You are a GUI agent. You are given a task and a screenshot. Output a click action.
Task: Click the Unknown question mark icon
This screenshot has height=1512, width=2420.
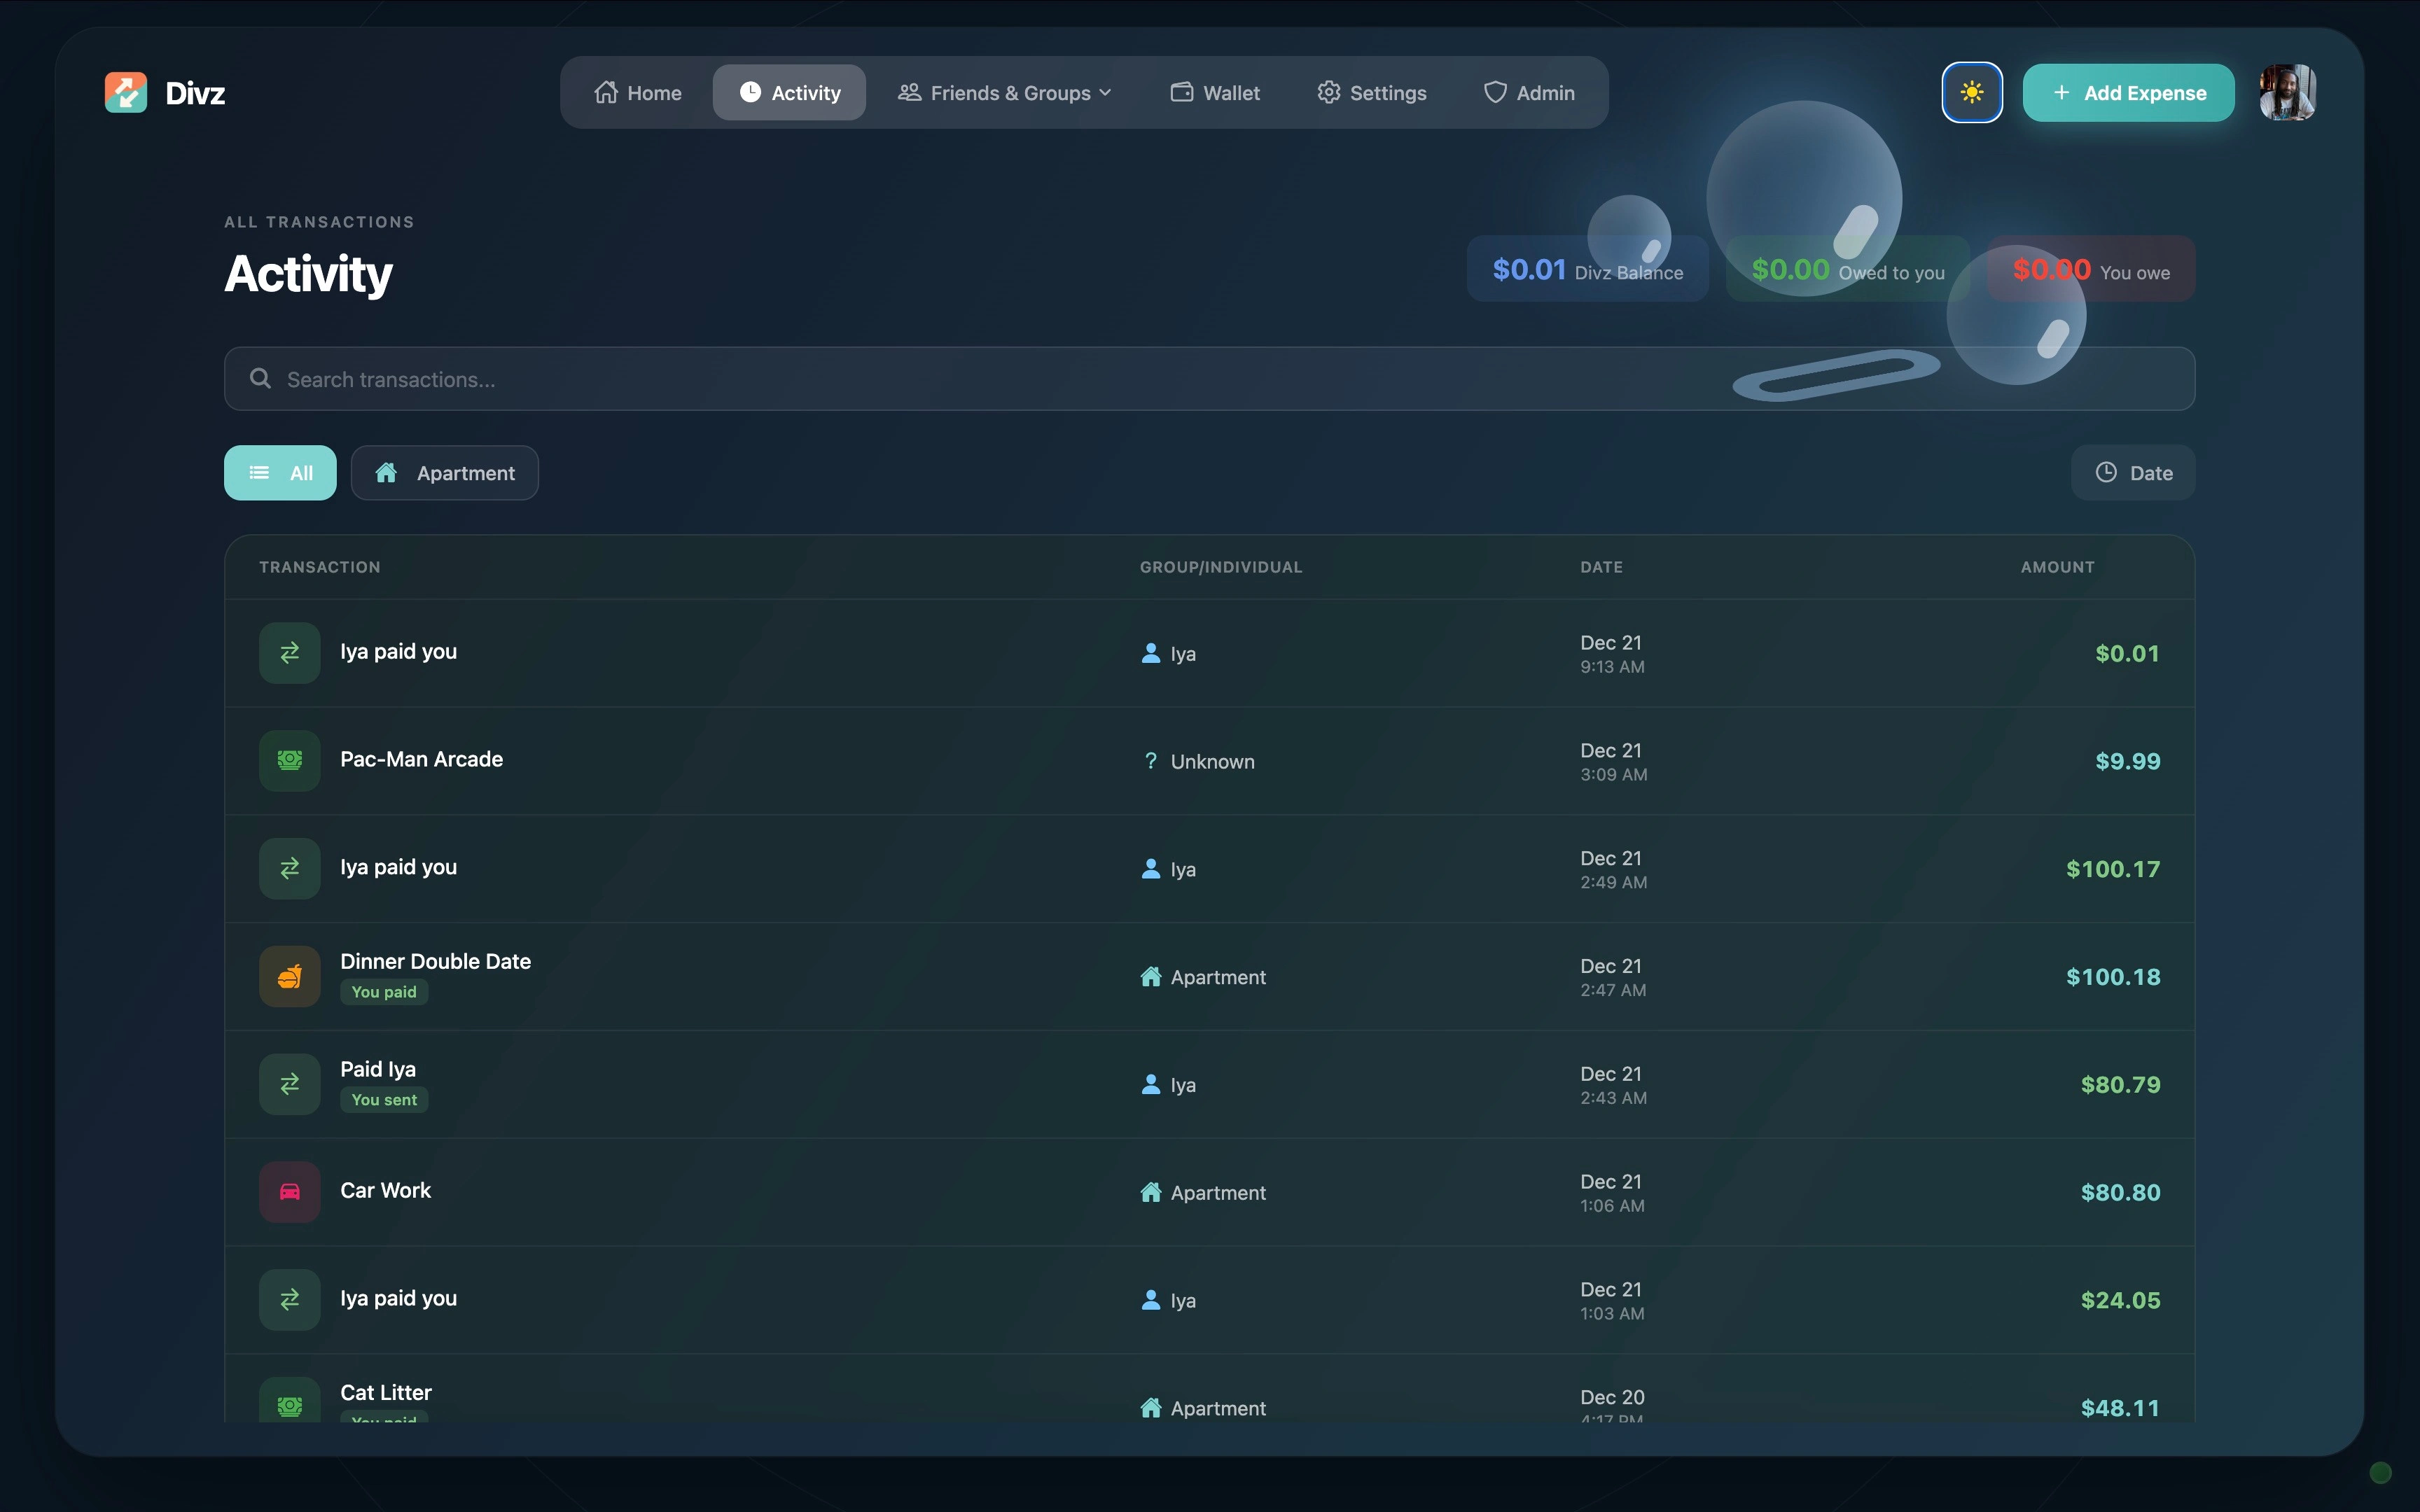[1150, 761]
